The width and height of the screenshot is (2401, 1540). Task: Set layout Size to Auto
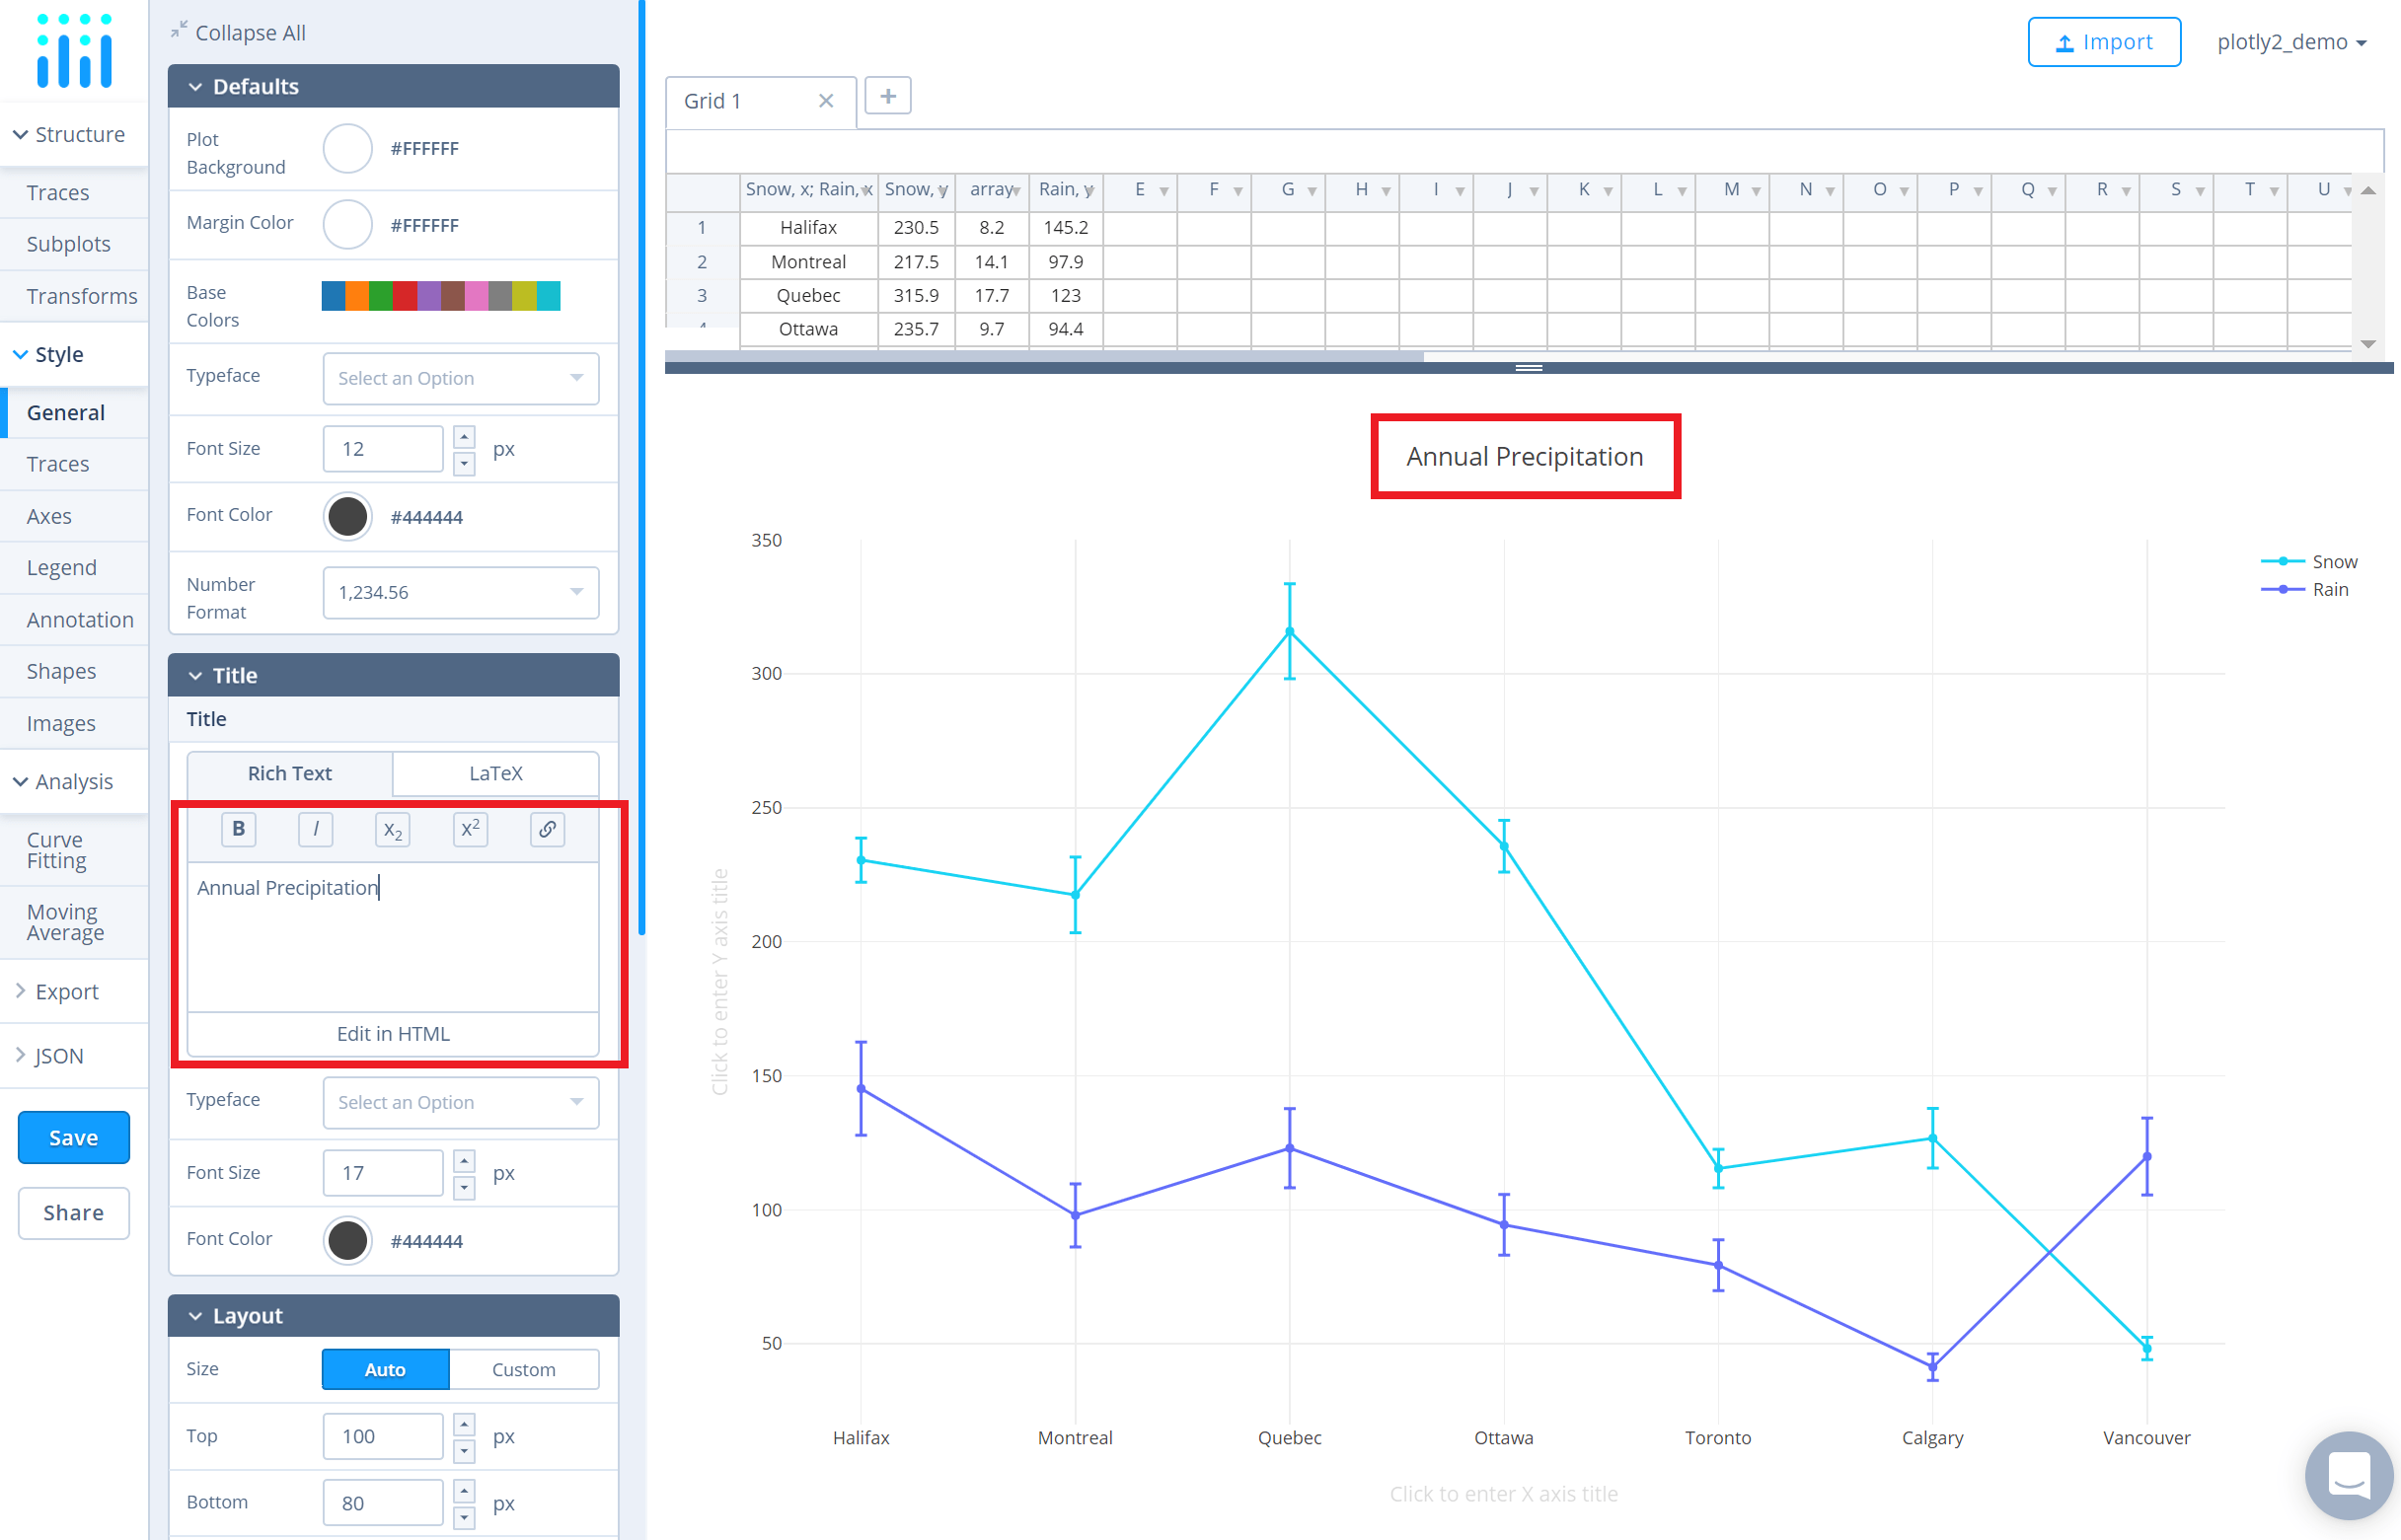pos(385,1369)
